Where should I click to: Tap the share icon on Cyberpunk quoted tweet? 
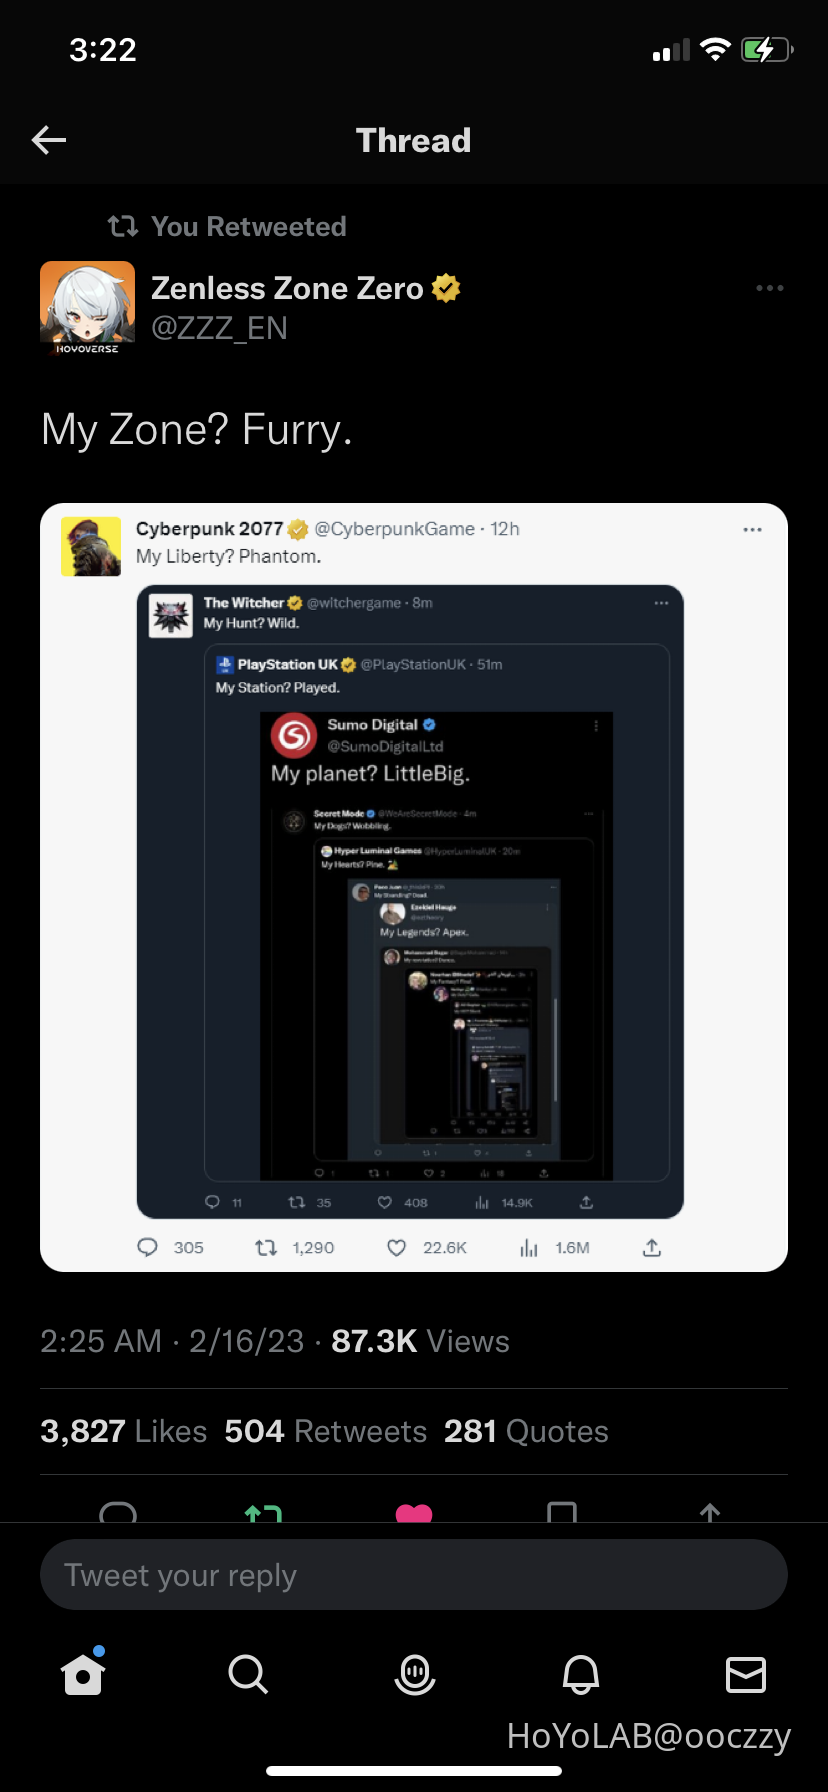[652, 1248]
